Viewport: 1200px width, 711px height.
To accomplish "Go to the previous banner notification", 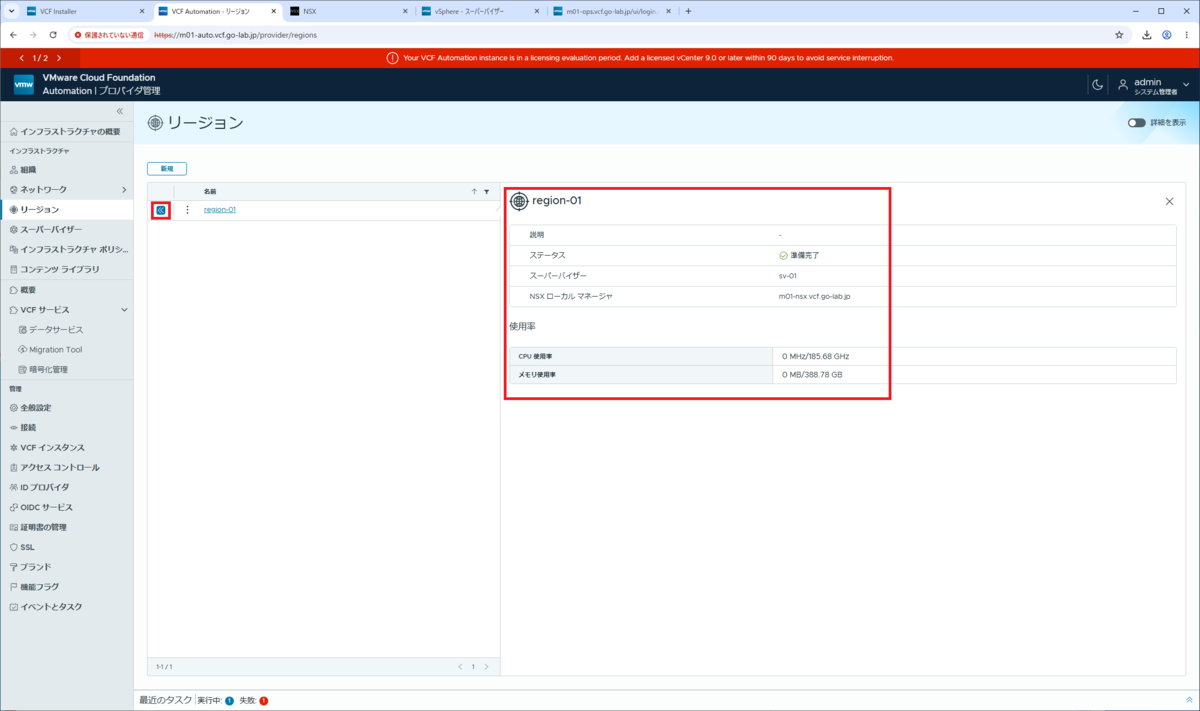I will pyautogui.click(x=22, y=58).
